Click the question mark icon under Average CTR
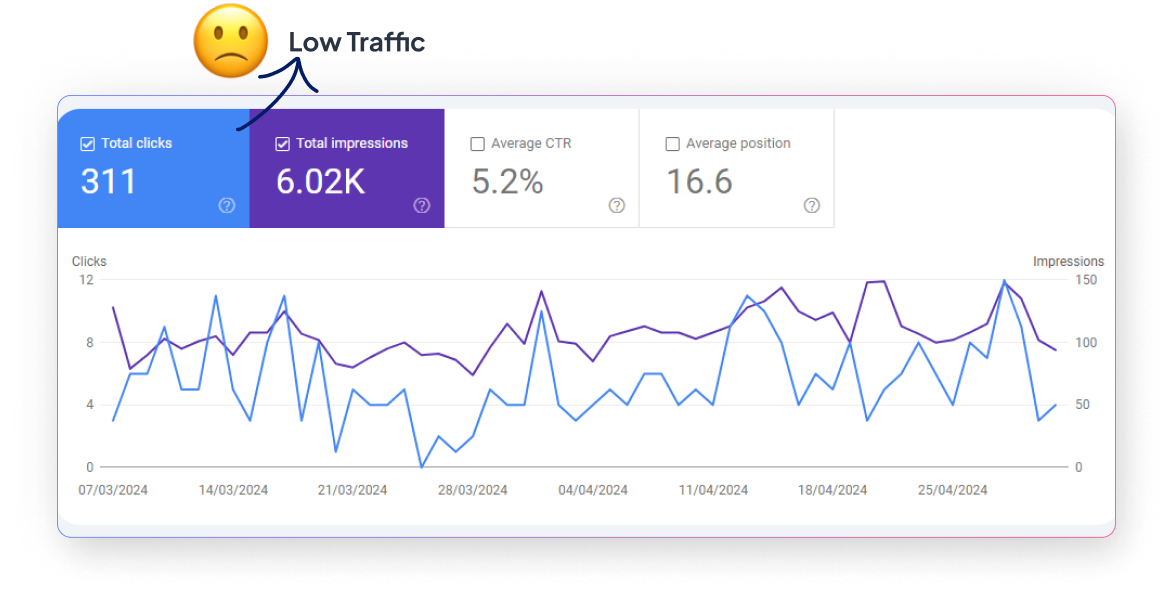 point(617,205)
